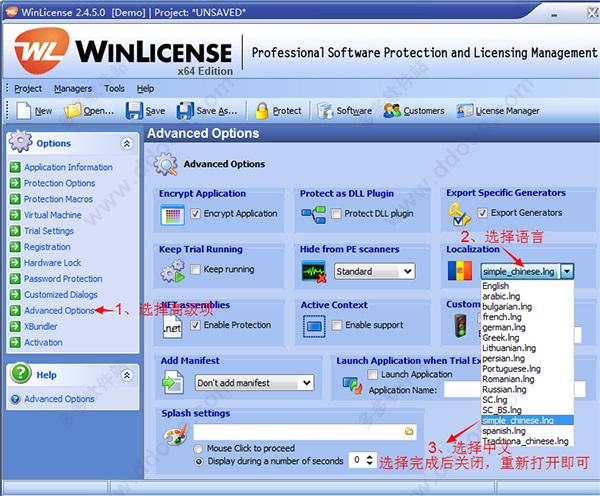Click the Protect padlock icon

coord(262,111)
